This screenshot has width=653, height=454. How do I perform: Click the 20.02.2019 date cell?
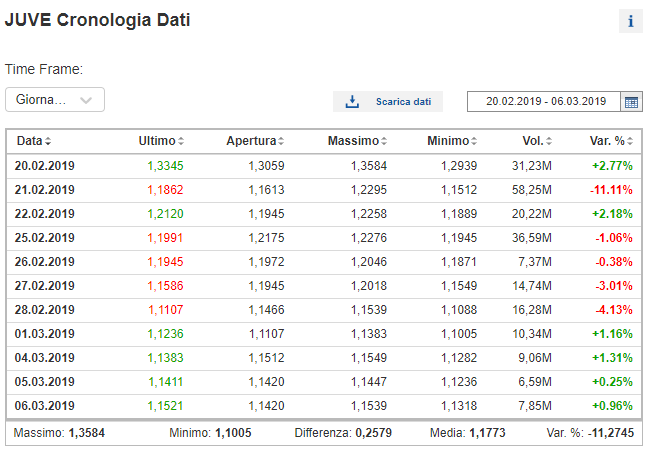pyautogui.click(x=45, y=166)
